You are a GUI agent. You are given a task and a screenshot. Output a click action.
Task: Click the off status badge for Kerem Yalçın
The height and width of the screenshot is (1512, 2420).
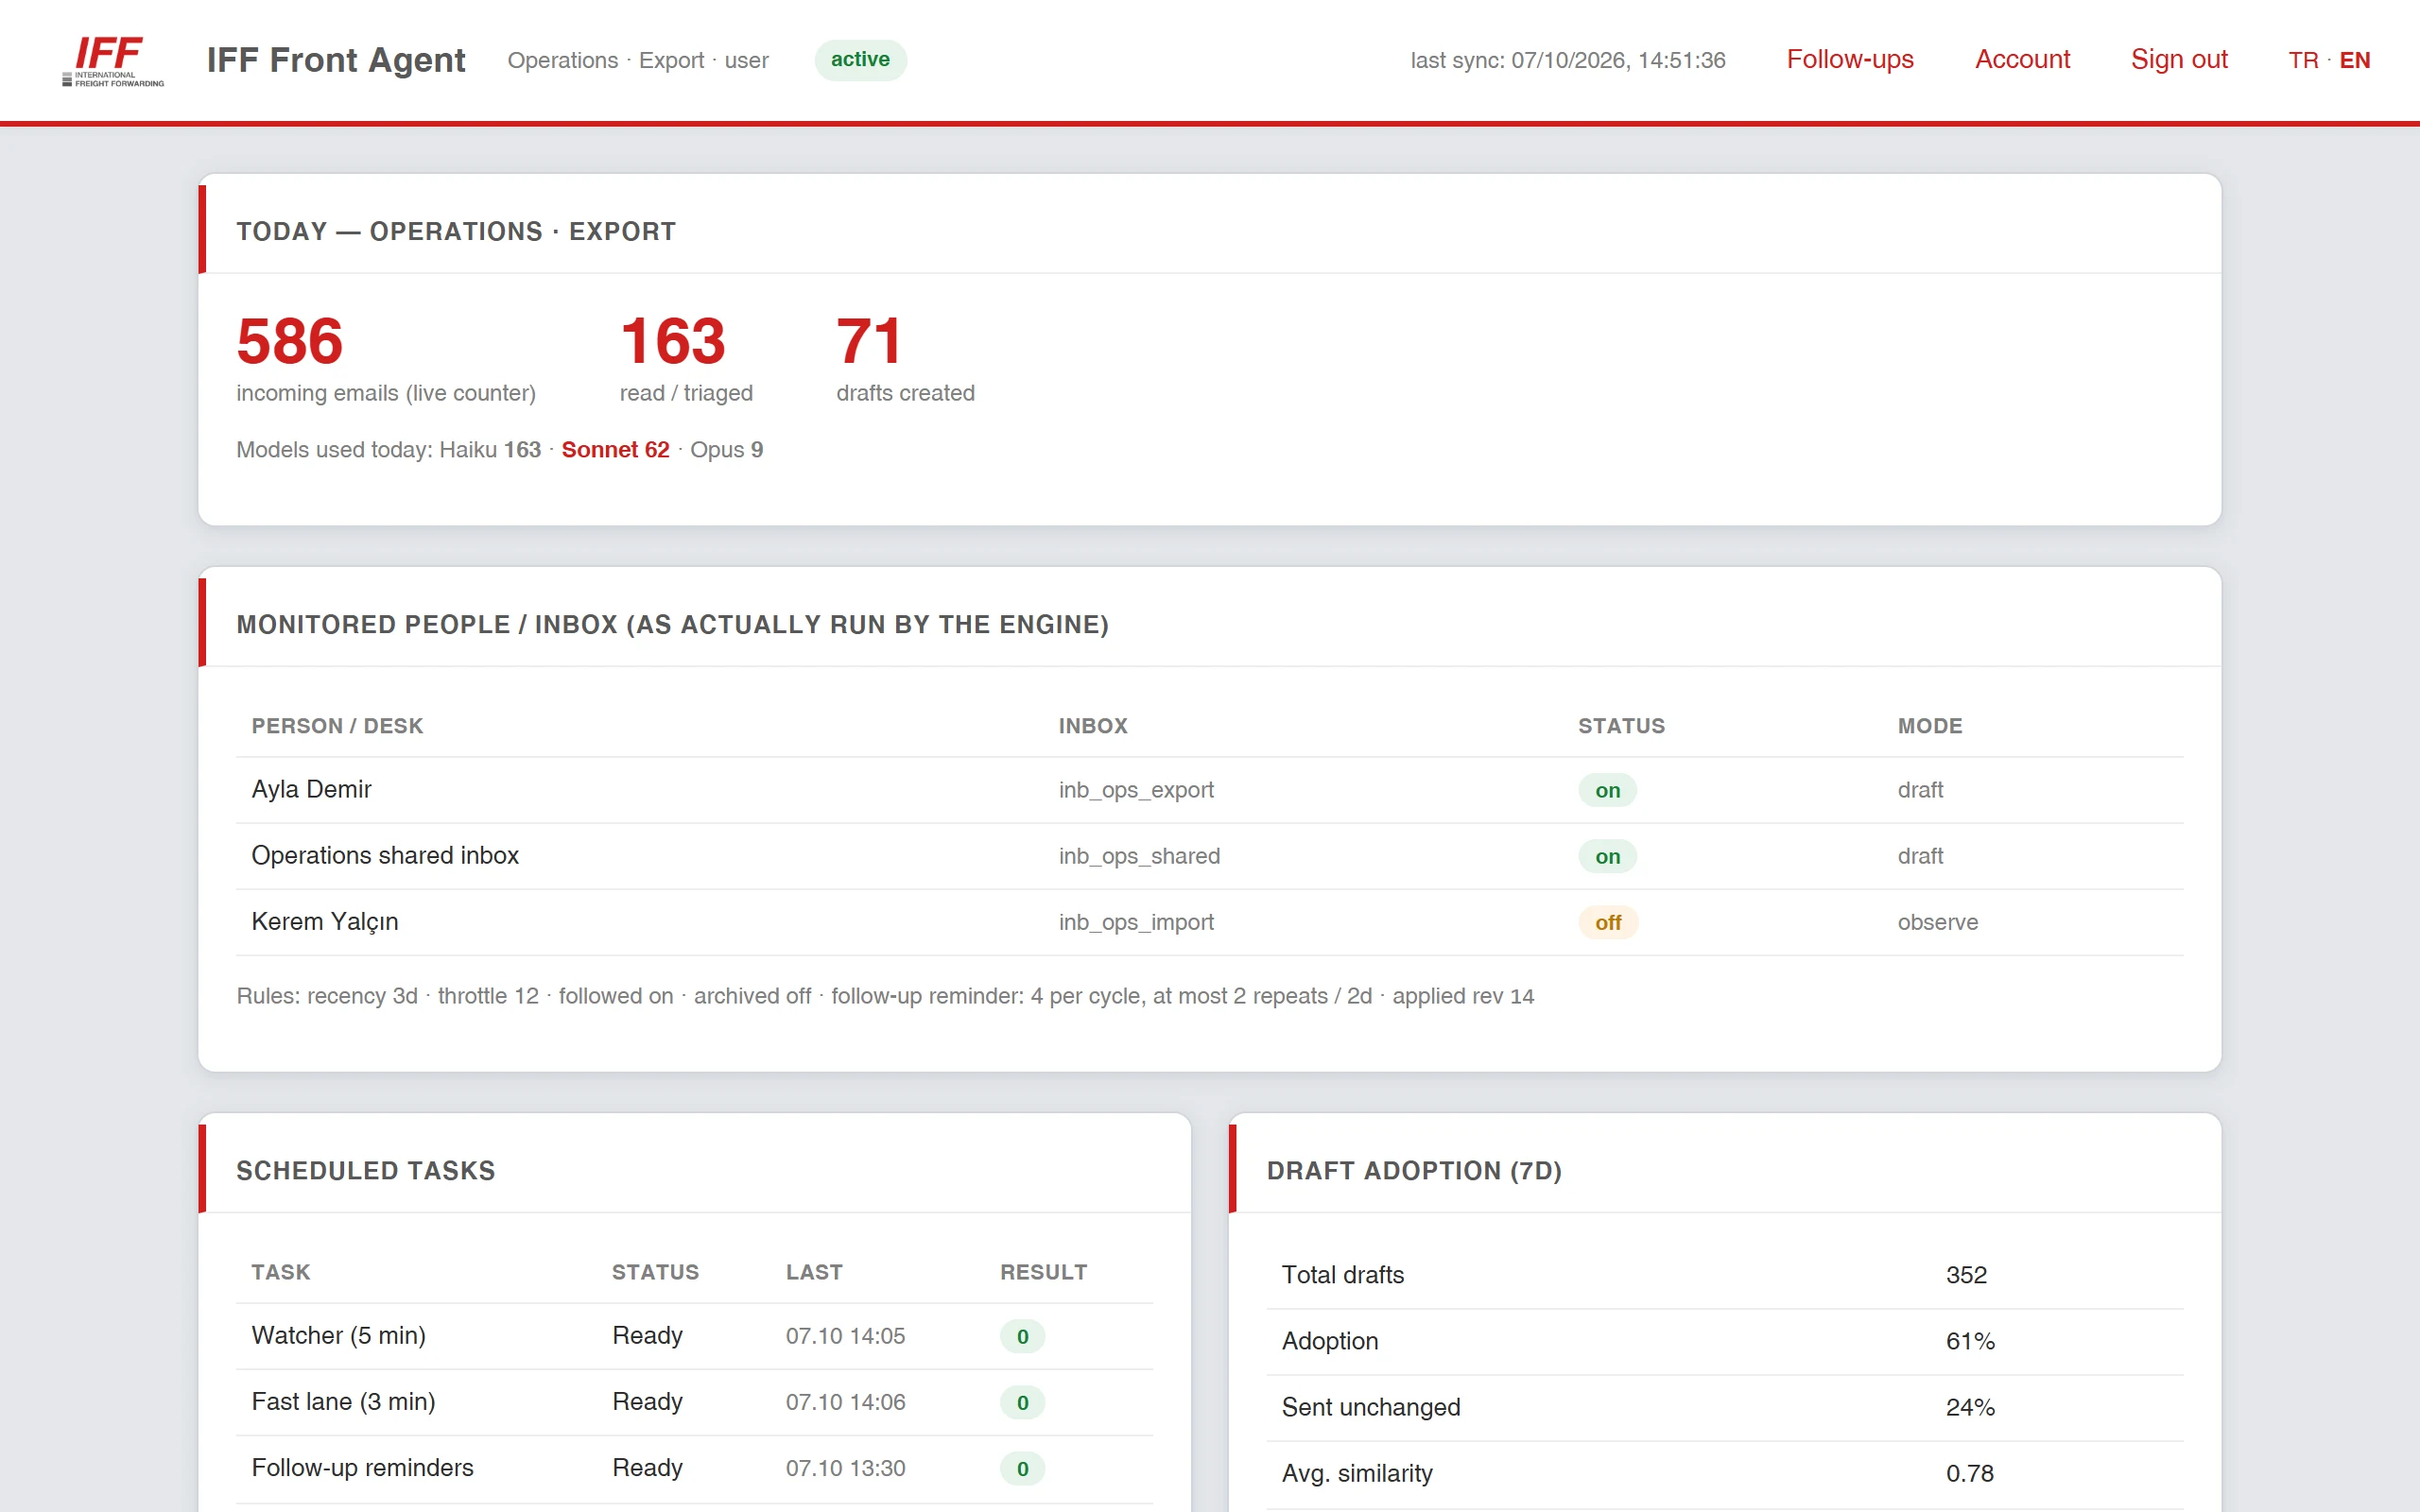1608,922
